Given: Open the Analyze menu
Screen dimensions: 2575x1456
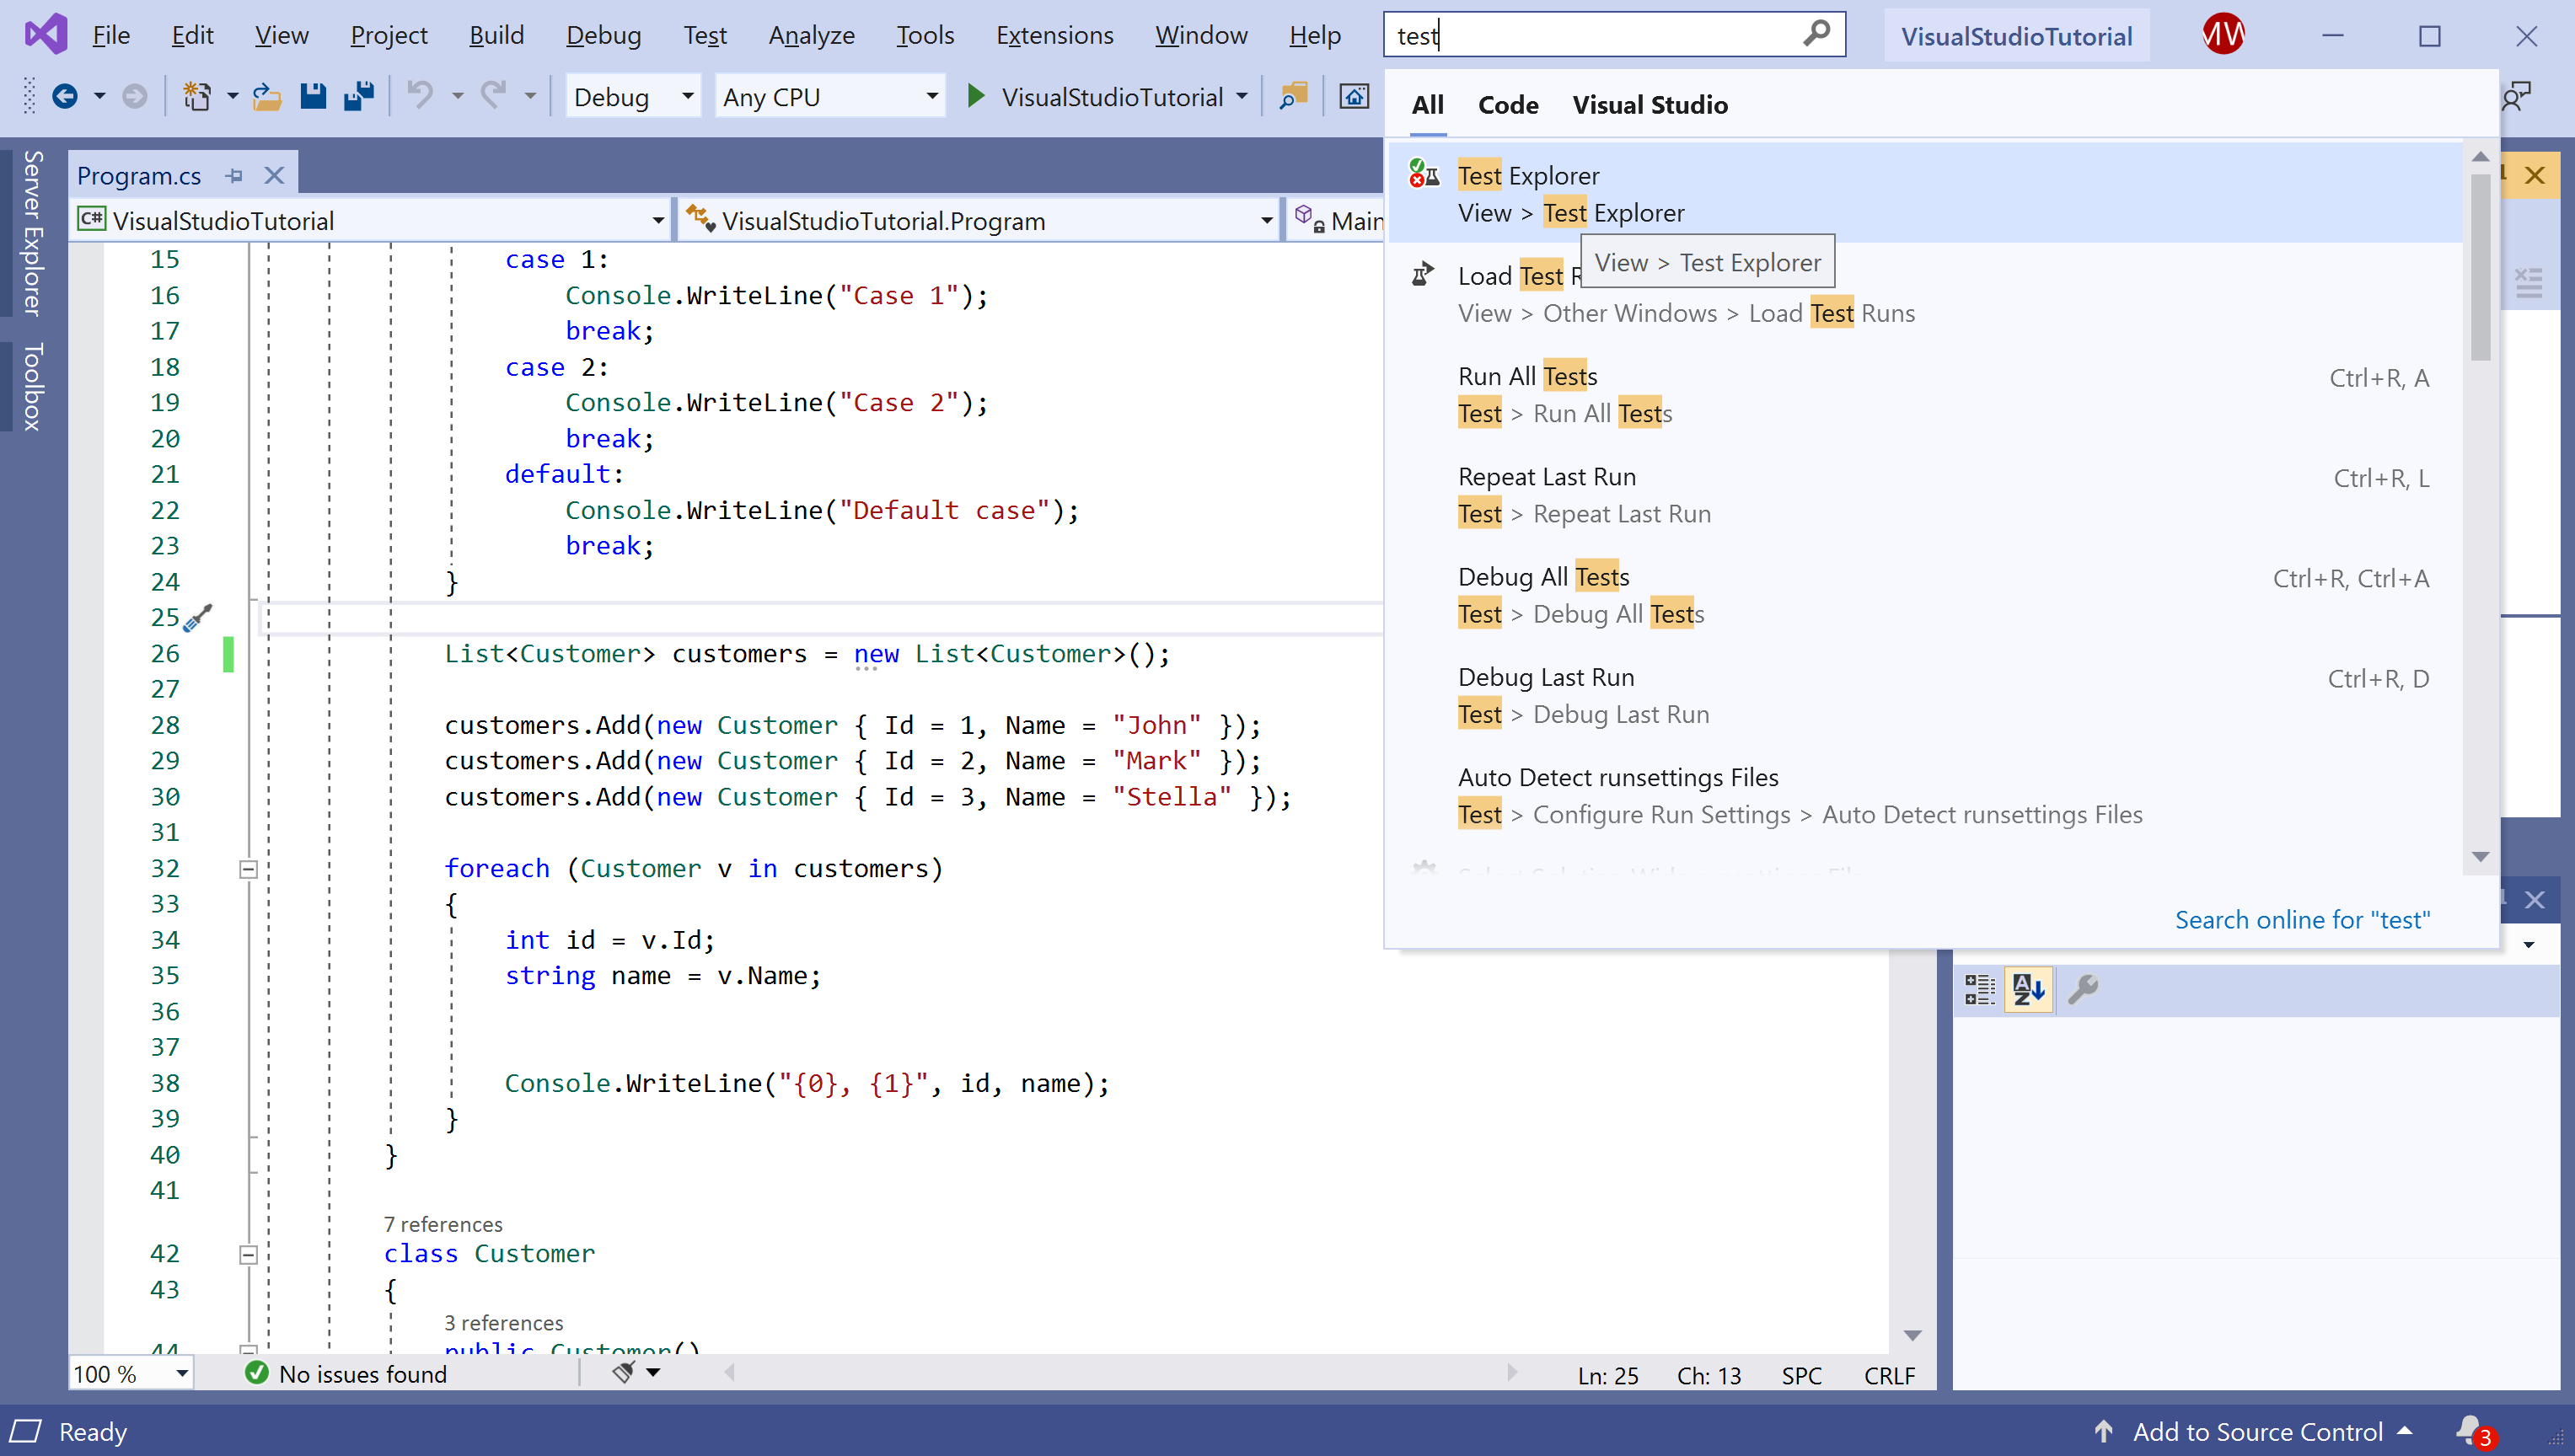Looking at the screenshot, I should pyautogui.click(x=811, y=36).
